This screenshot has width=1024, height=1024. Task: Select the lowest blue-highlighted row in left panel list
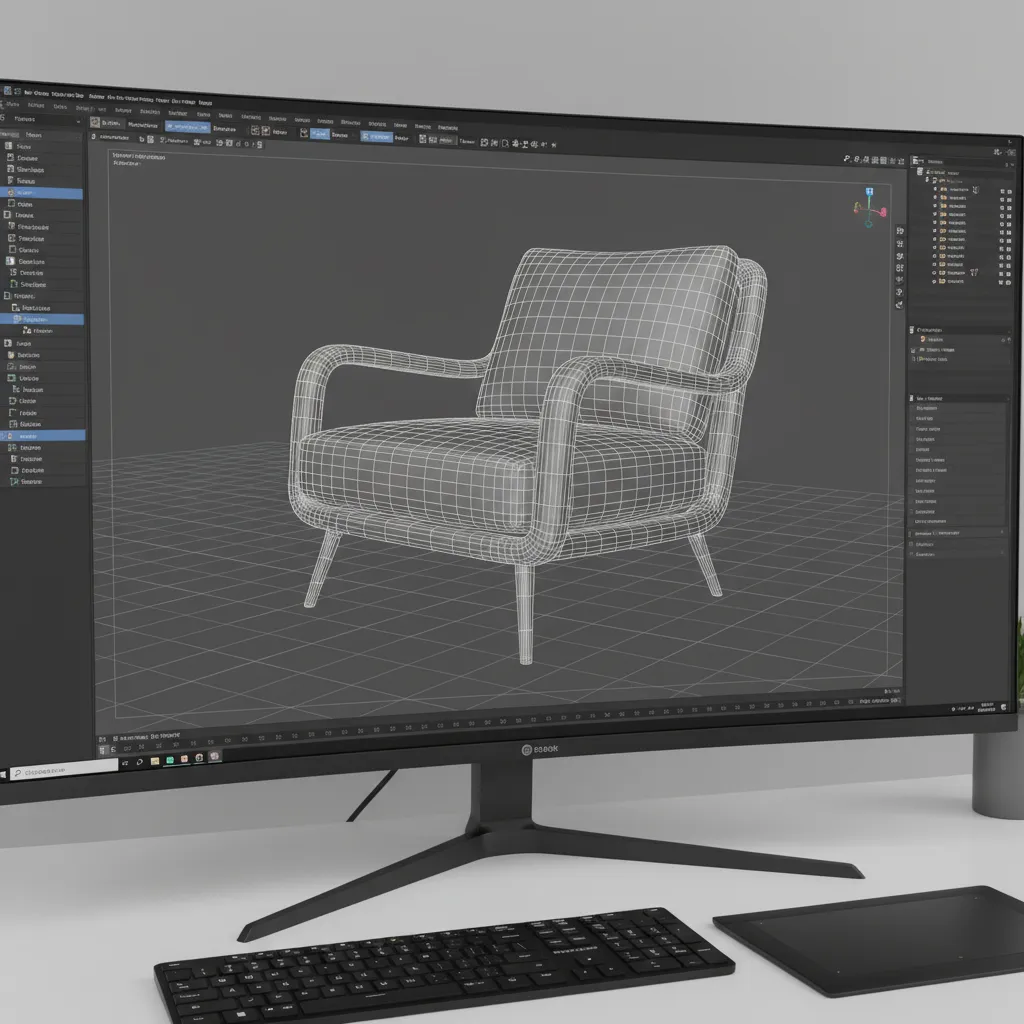pos(42,436)
